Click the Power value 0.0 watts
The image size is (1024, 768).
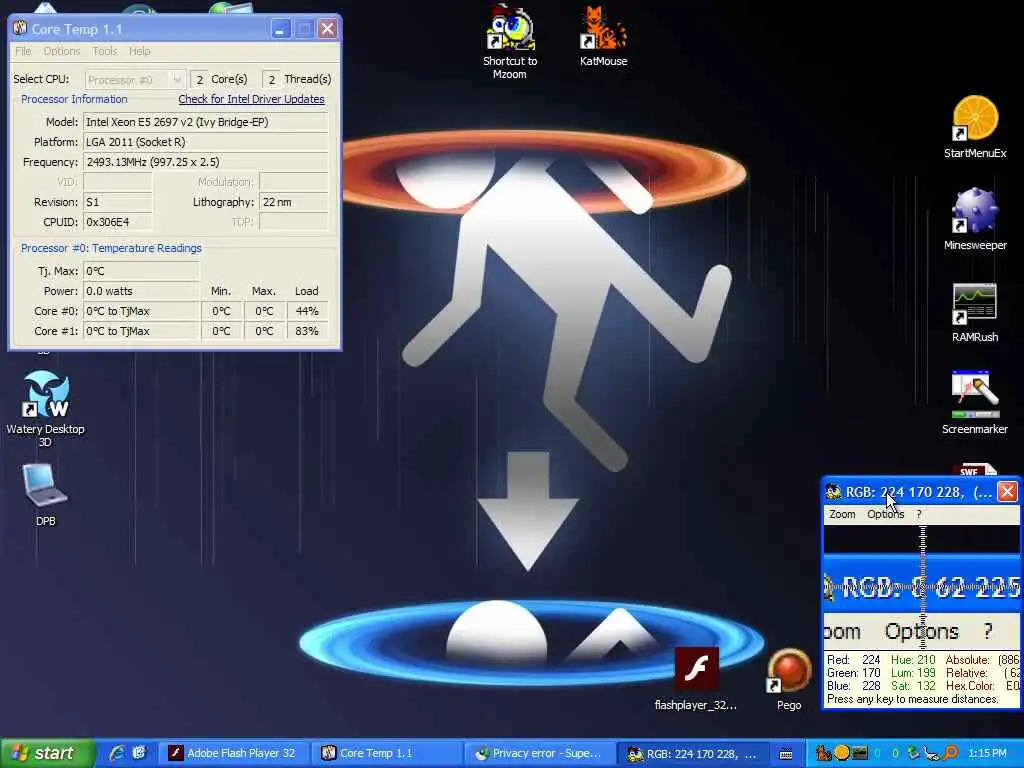coord(141,291)
